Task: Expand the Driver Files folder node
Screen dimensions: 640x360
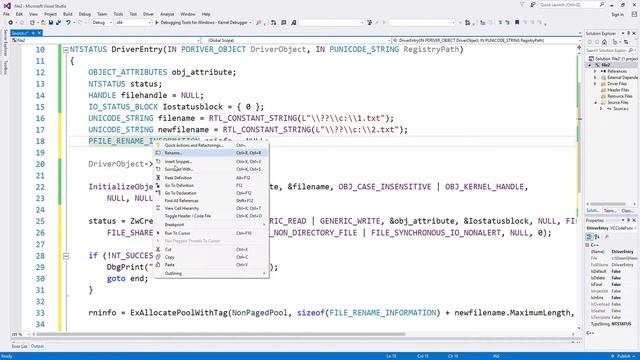Action: [595, 84]
